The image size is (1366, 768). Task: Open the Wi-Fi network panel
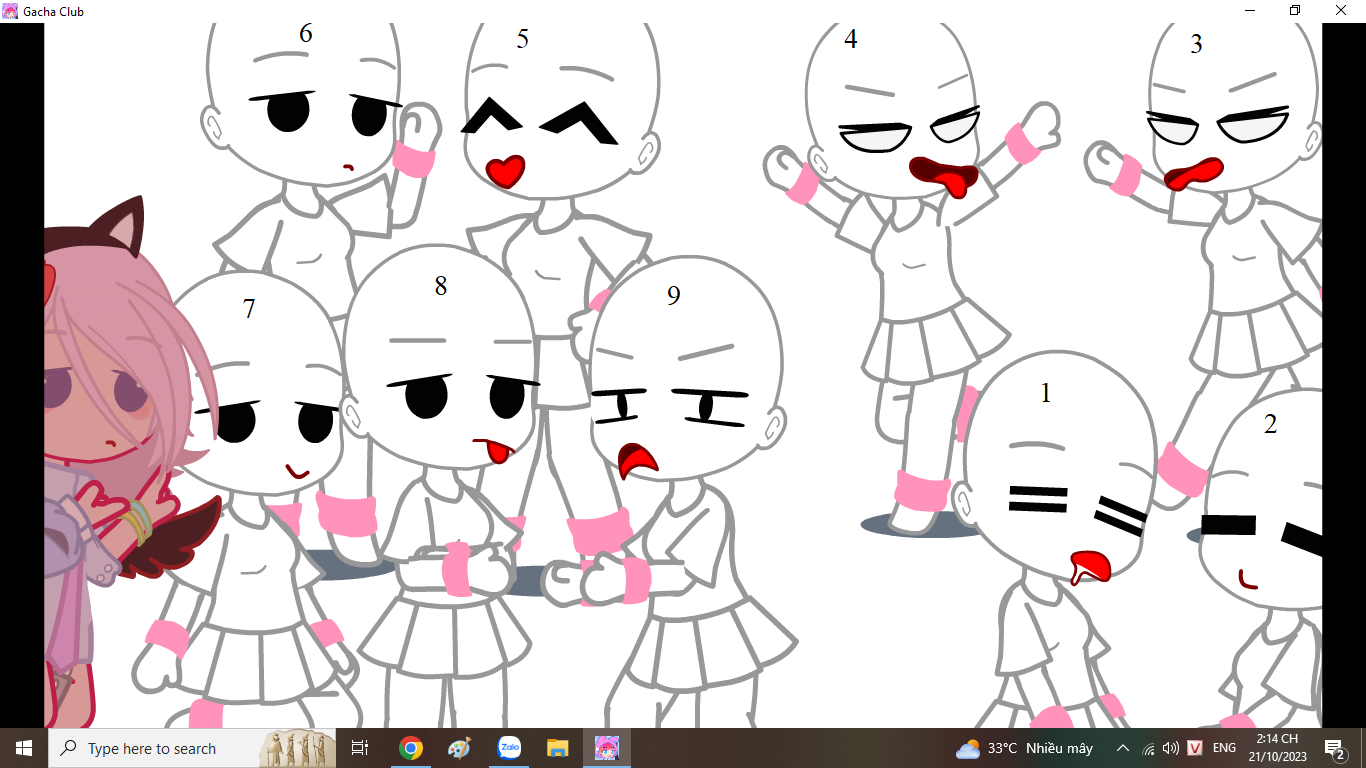click(1148, 748)
